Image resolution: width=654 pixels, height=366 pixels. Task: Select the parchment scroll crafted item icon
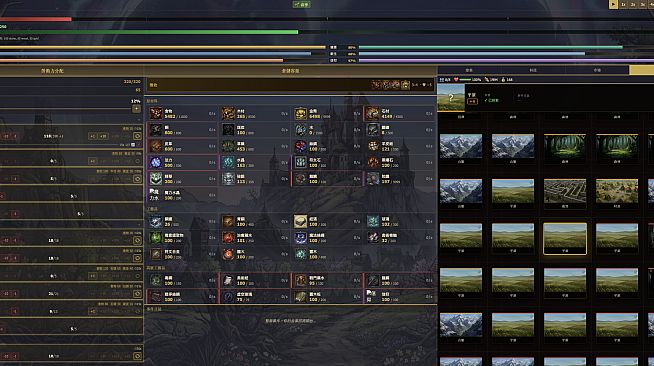[300, 221]
